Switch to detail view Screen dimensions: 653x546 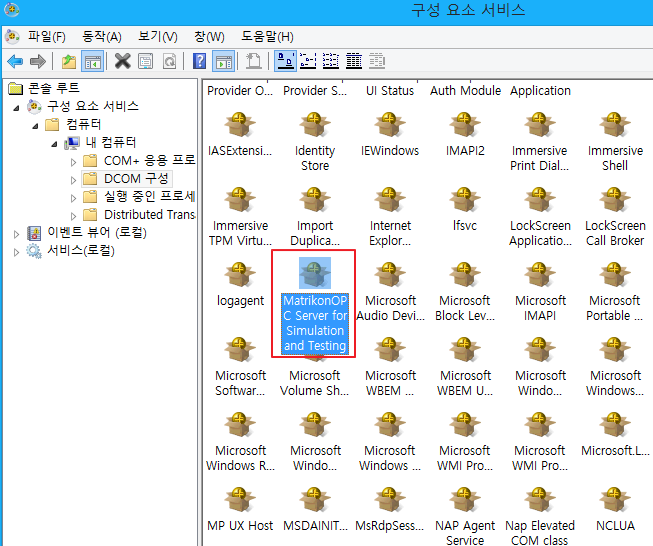click(x=354, y=62)
